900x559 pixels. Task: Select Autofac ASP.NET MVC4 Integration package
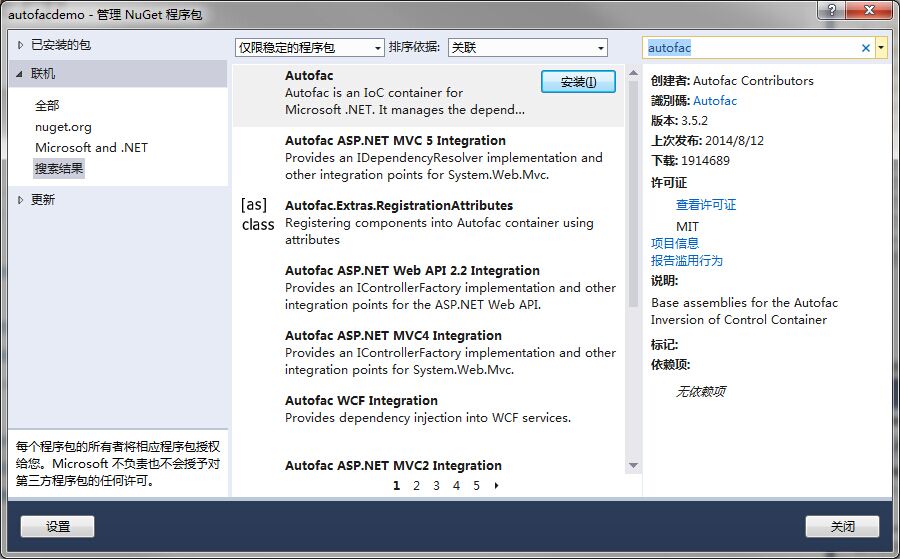(x=428, y=352)
